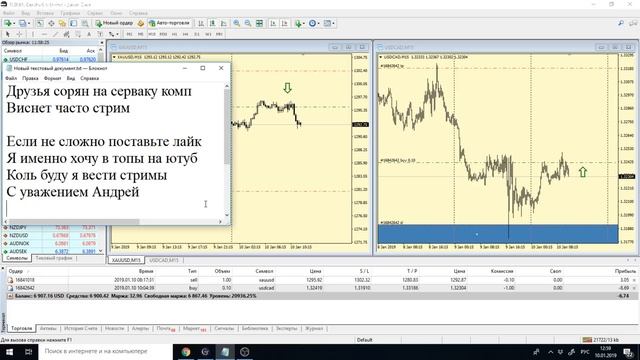Select the horizontal line drawing tool
This screenshot has height=360, width=640.
tap(44, 34)
